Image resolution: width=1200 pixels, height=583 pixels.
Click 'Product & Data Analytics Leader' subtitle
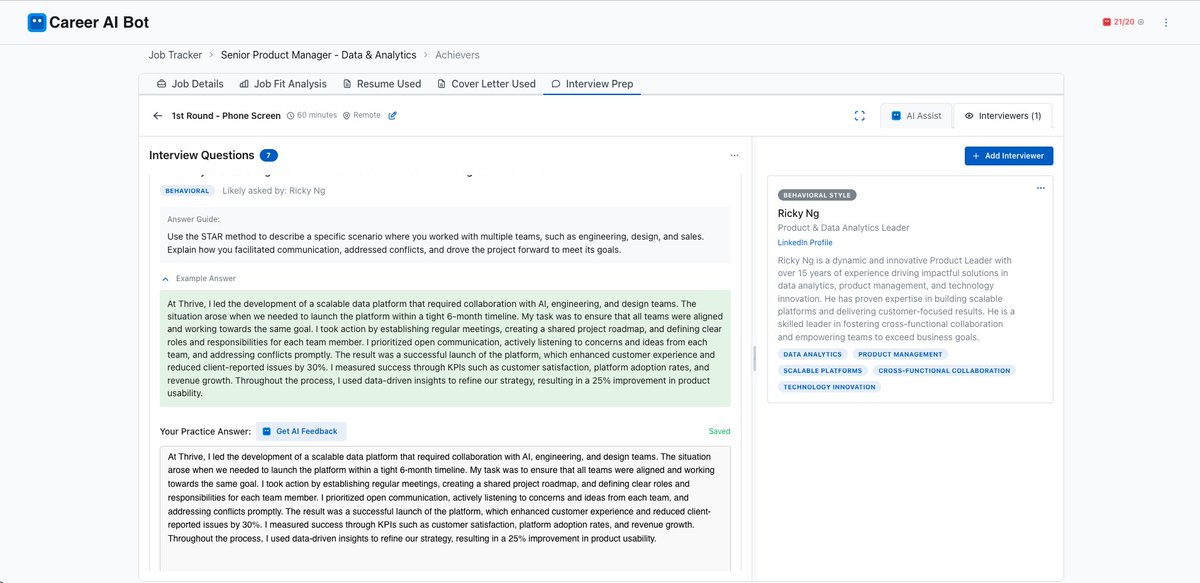click(844, 228)
